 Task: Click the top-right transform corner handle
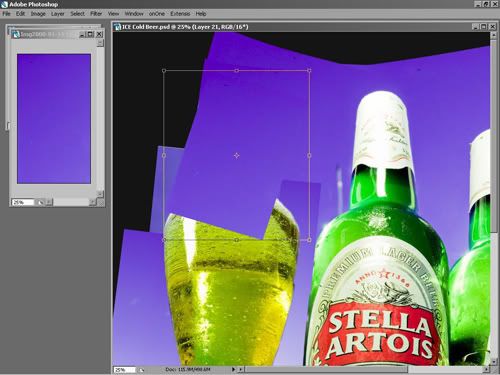(x=309, y=71)
